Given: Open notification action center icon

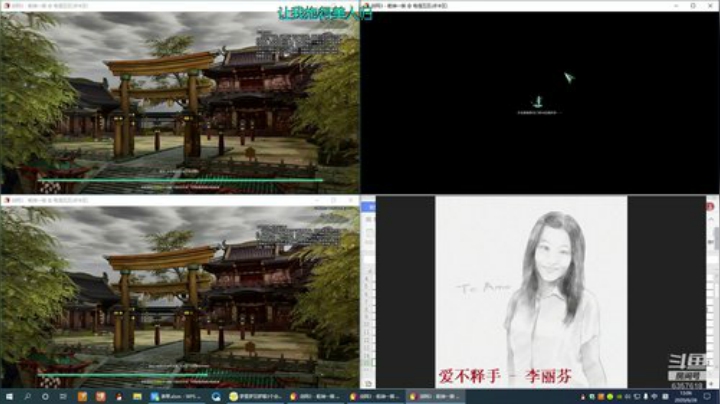Looking at the screenshot, I should (707, 397).
